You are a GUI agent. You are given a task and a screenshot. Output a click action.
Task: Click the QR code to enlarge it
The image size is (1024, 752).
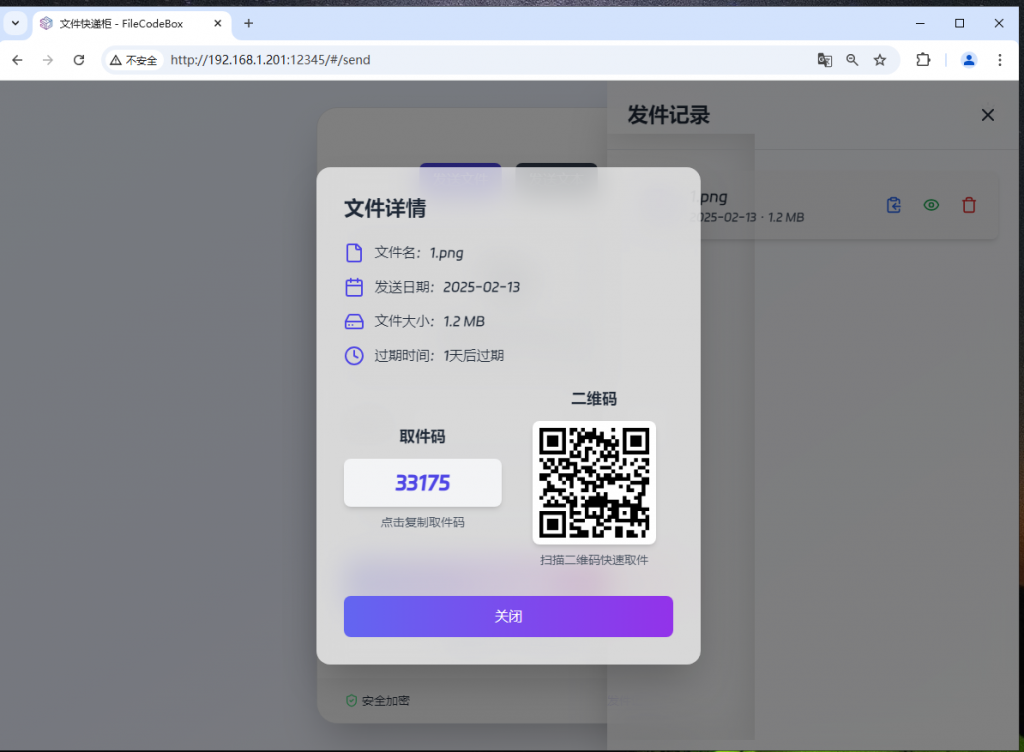click(594, 482)
